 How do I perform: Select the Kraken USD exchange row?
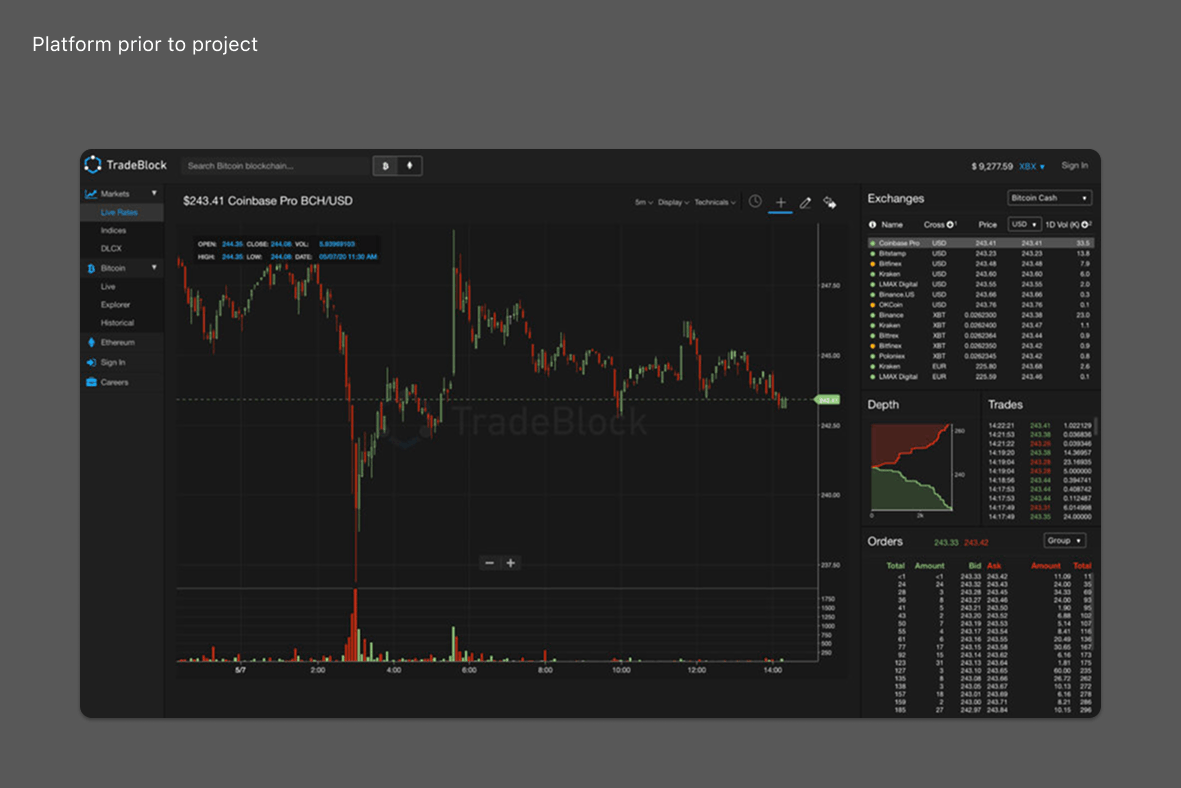coord(981,274)
